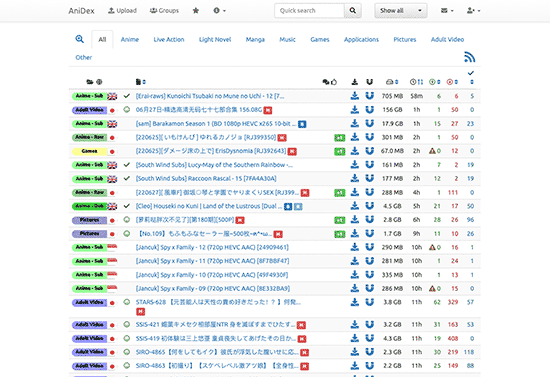Switch to the Applications tab
This screenshot has width=550, height=377.
coord(361,39)
